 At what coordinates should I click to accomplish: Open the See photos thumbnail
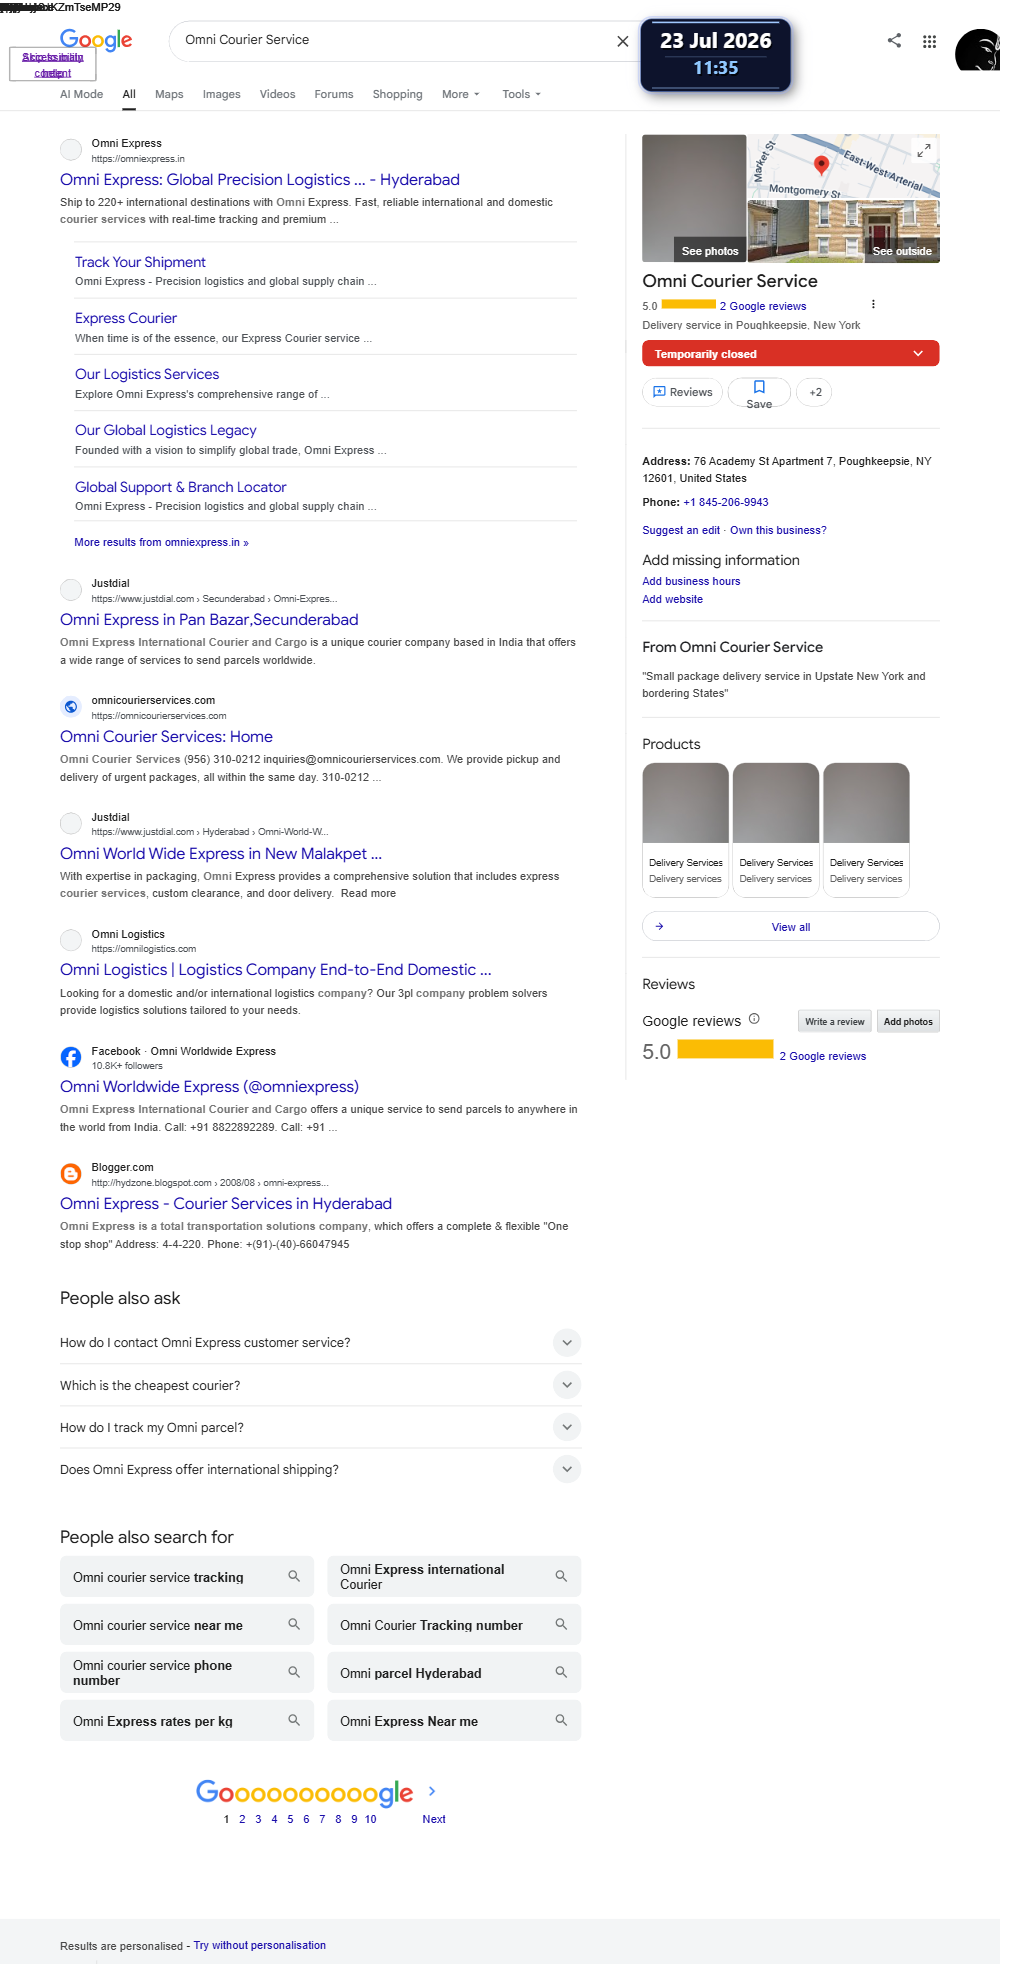coord(694,198)
